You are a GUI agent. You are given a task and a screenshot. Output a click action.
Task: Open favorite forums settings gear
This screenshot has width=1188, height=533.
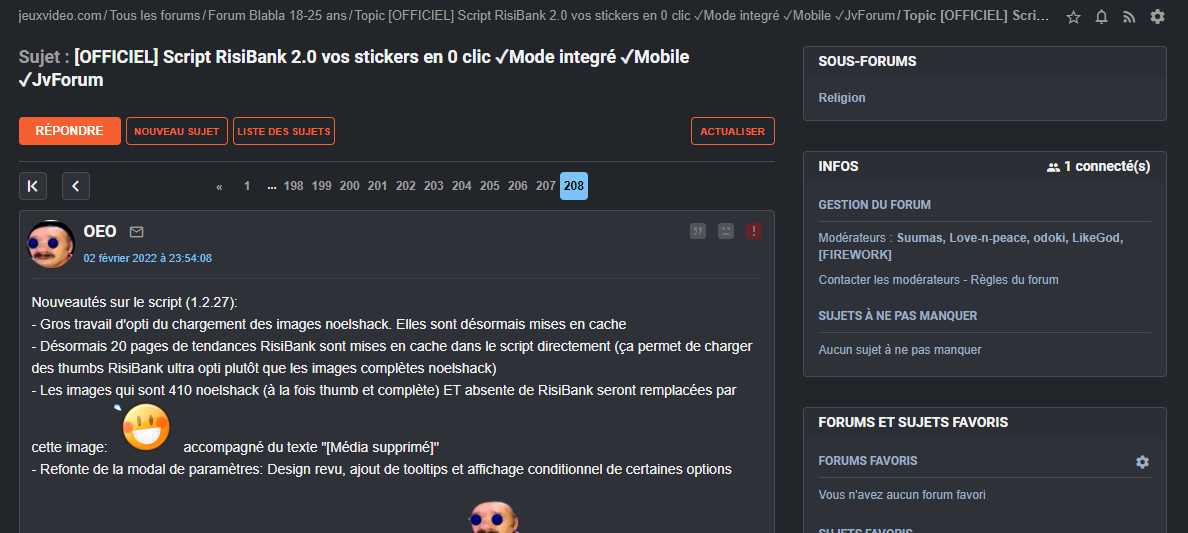(x=1142, y=462)
